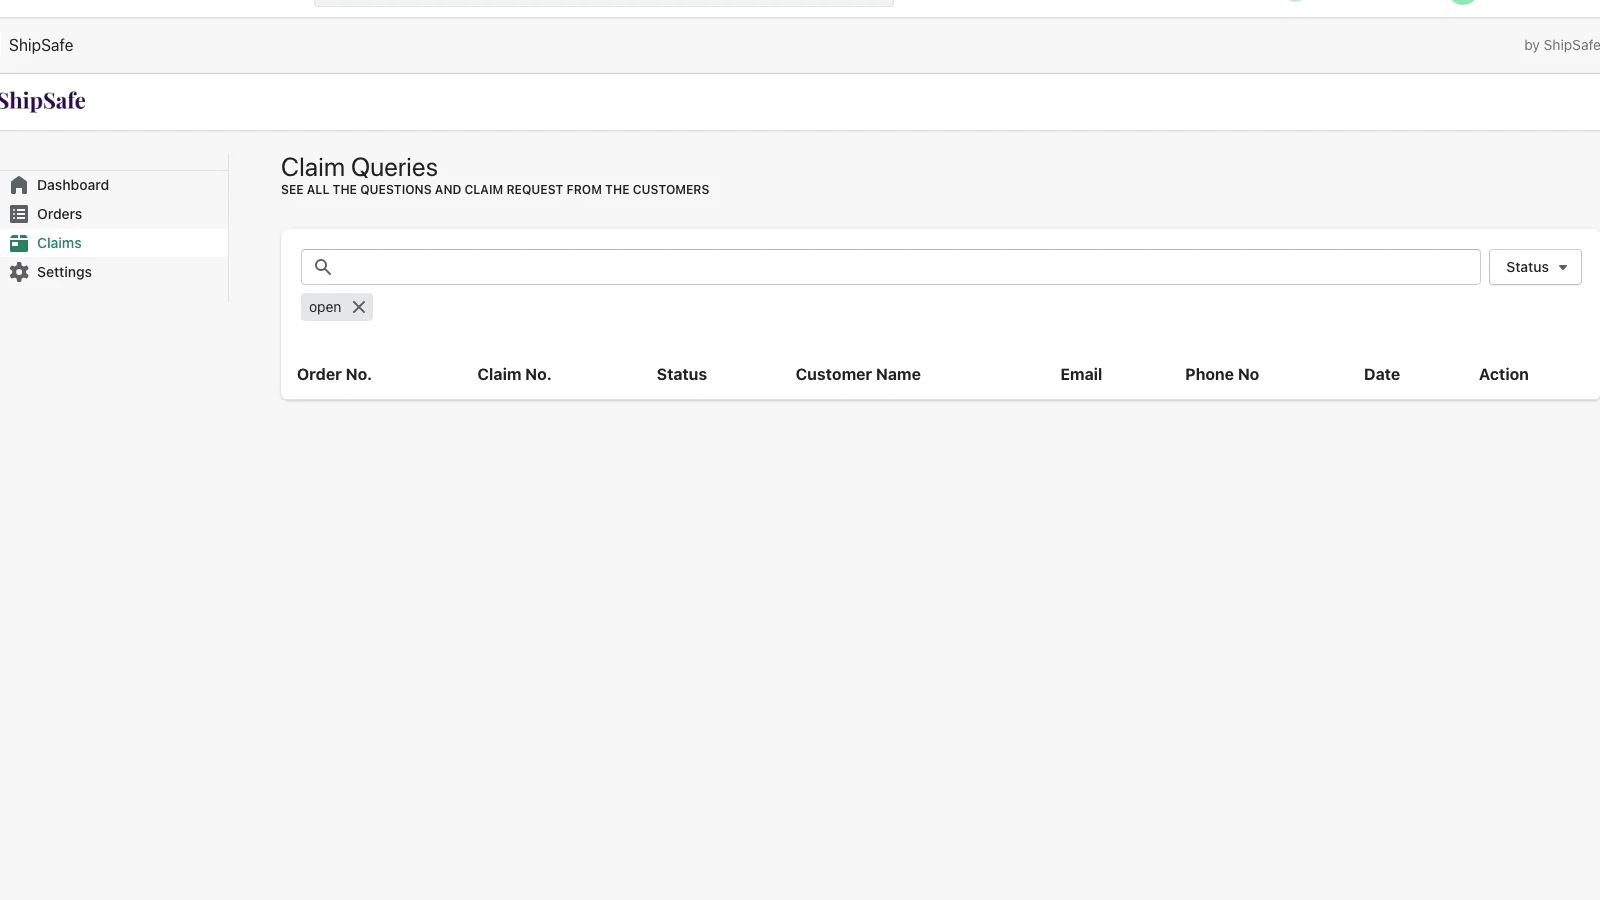The height and width of the screenshot is (900, 1600).
Task: Focus the claims search field
Action: point(890,267)
